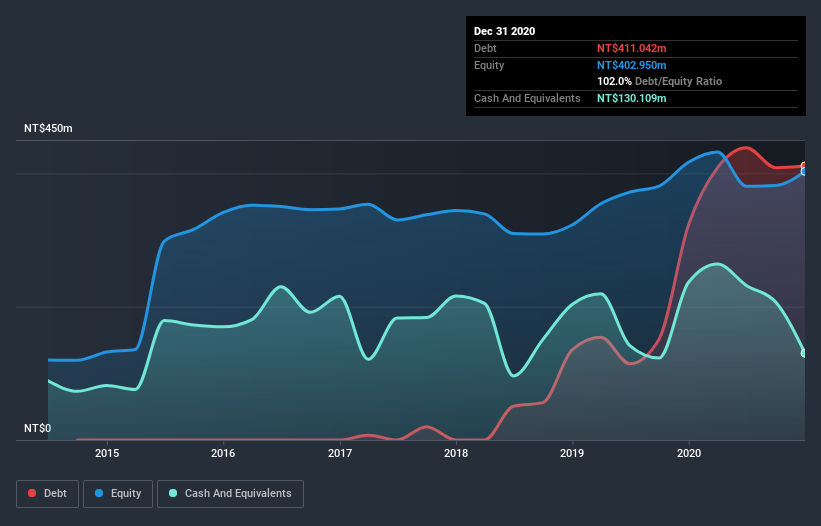Click the teal Cash end-point marker

[804, 353]
